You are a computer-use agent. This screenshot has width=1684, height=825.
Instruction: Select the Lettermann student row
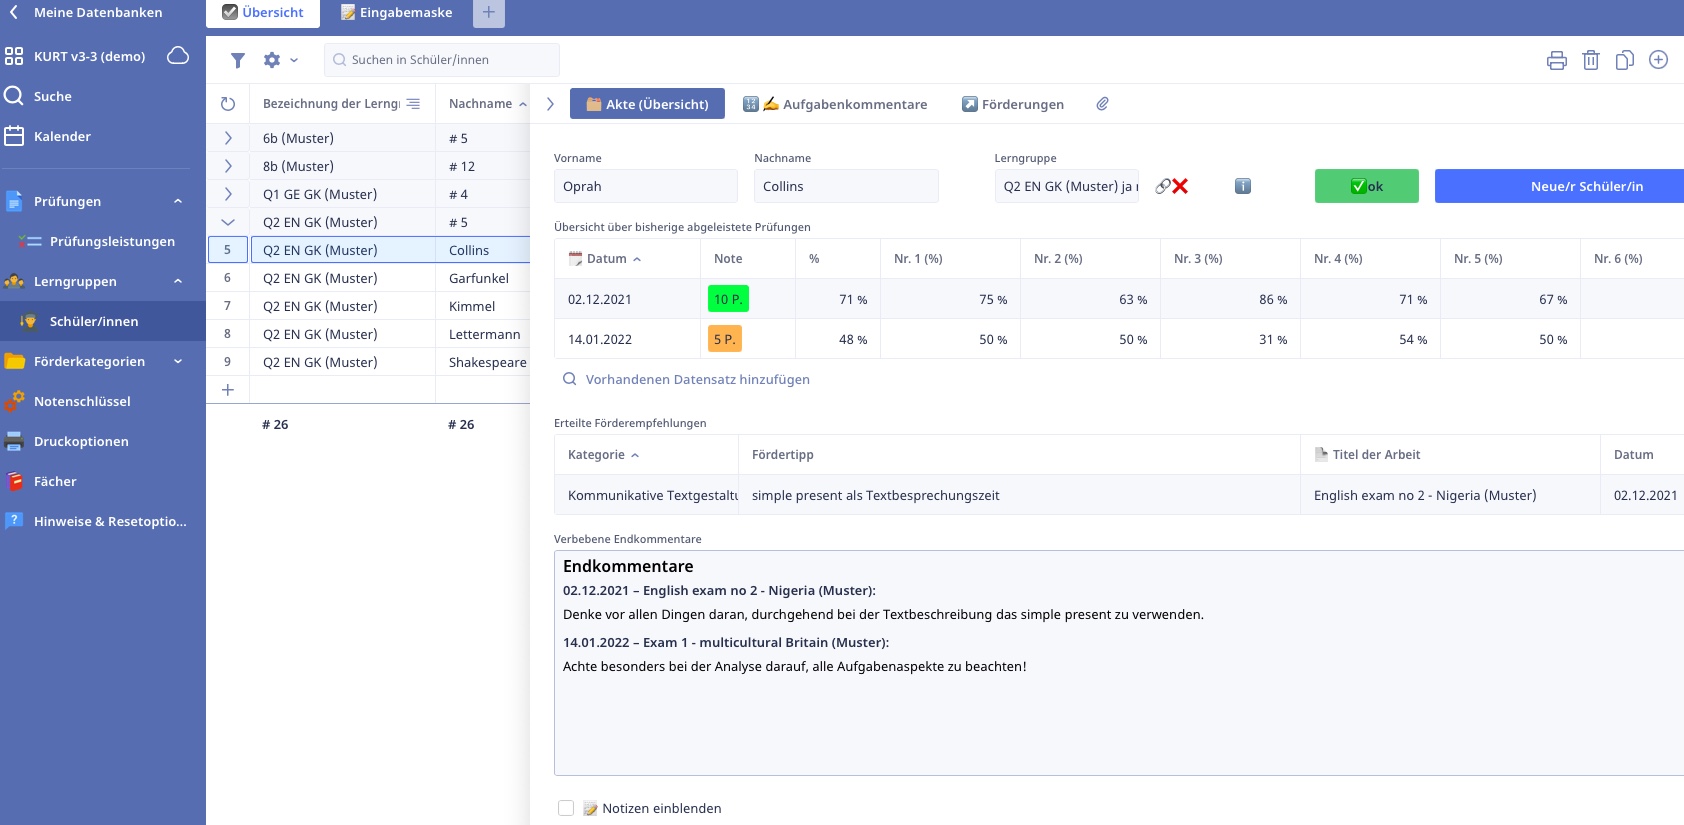point(368,334)
